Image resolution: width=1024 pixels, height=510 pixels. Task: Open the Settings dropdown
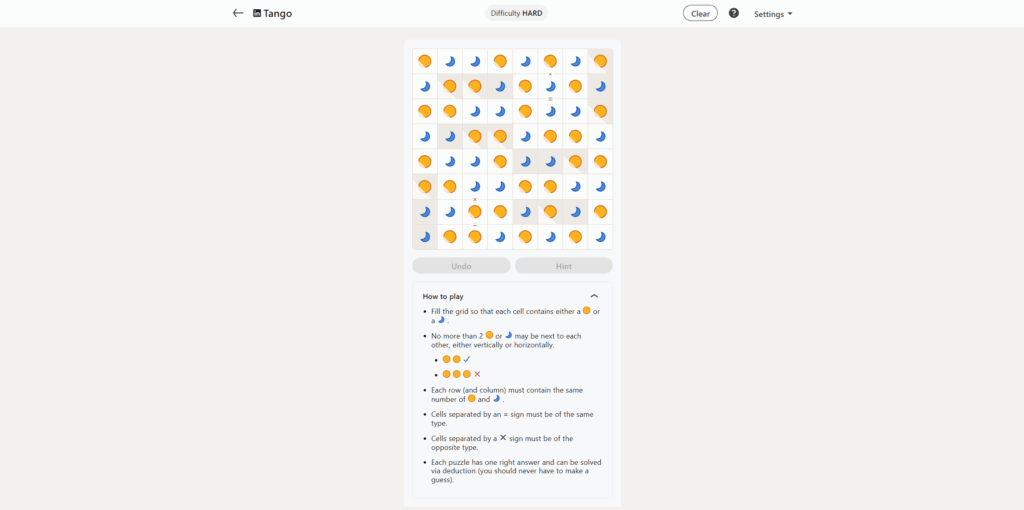pos(772,14)
